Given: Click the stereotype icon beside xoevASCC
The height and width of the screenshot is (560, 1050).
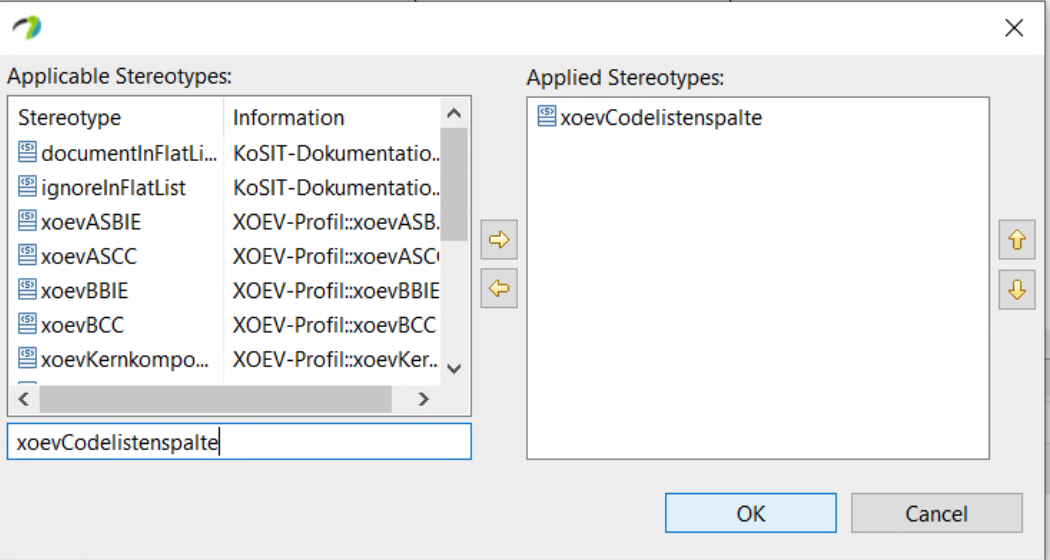Looking at the screenshot, I should click(x=27, y=256).
